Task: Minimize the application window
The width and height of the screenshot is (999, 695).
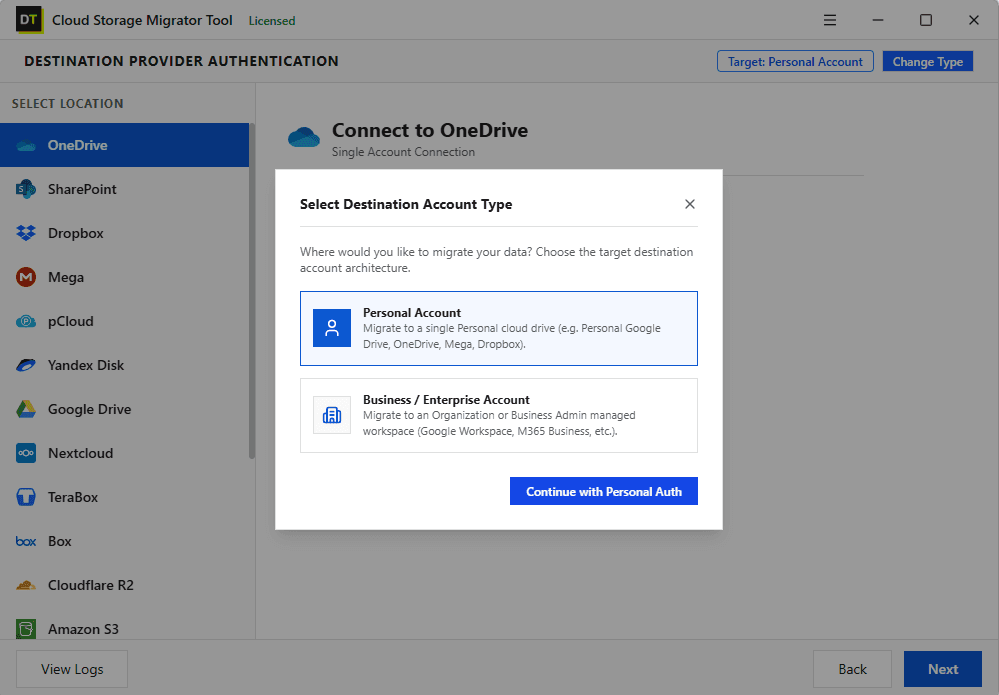Action: pos(878,20)
